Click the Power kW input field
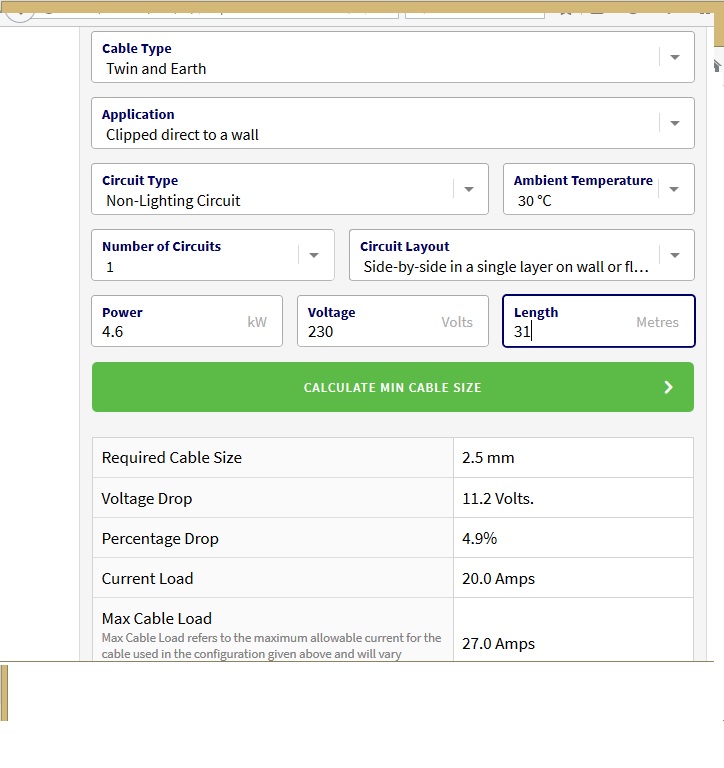 pos(170,331)
